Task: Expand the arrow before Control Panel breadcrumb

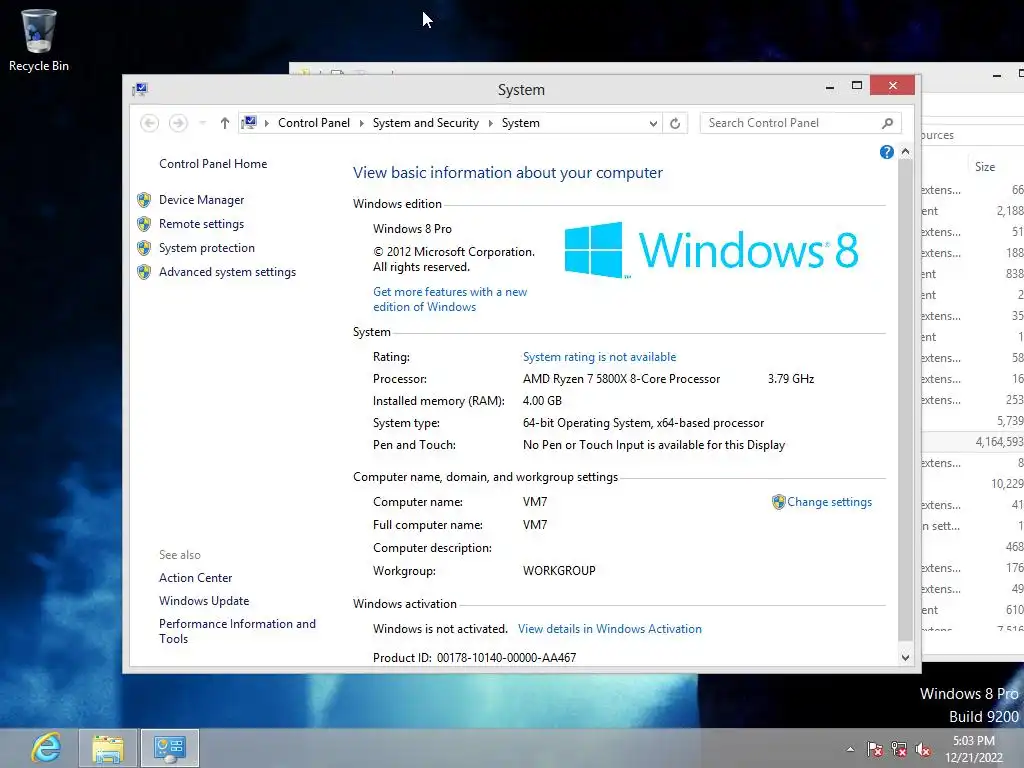Action: 266,123
